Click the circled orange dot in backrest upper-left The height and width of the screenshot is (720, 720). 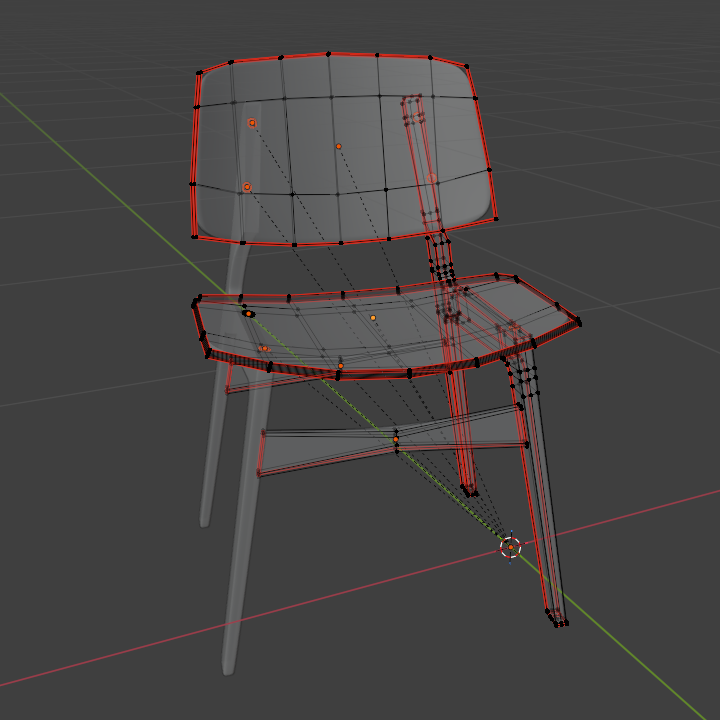pos(252,123)
